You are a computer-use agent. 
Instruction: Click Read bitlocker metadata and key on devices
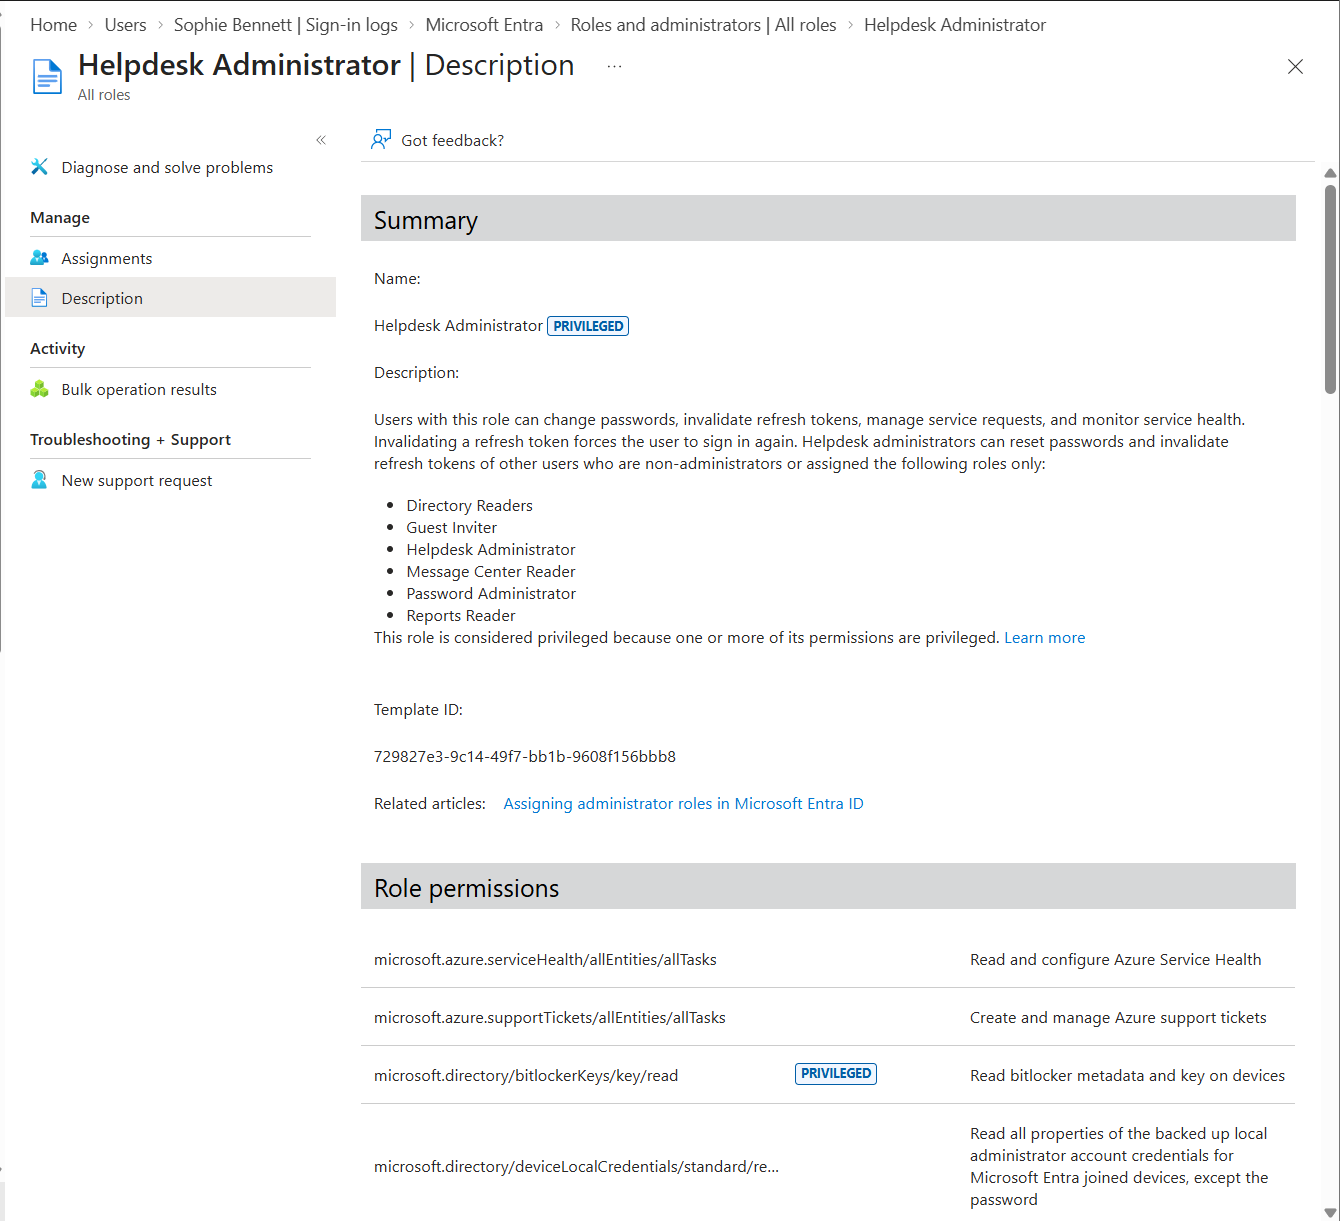tap(1127, 1075)
